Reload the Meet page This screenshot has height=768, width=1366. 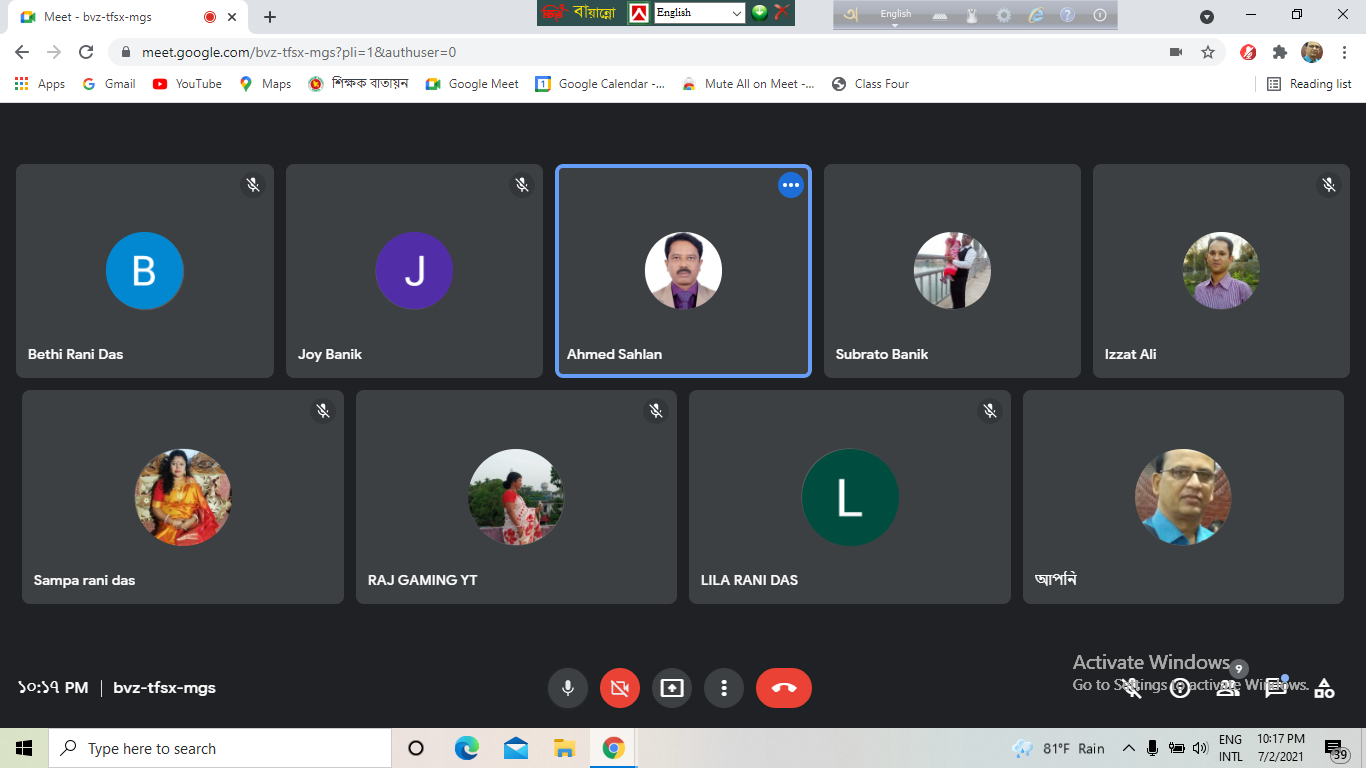[86, 52]
